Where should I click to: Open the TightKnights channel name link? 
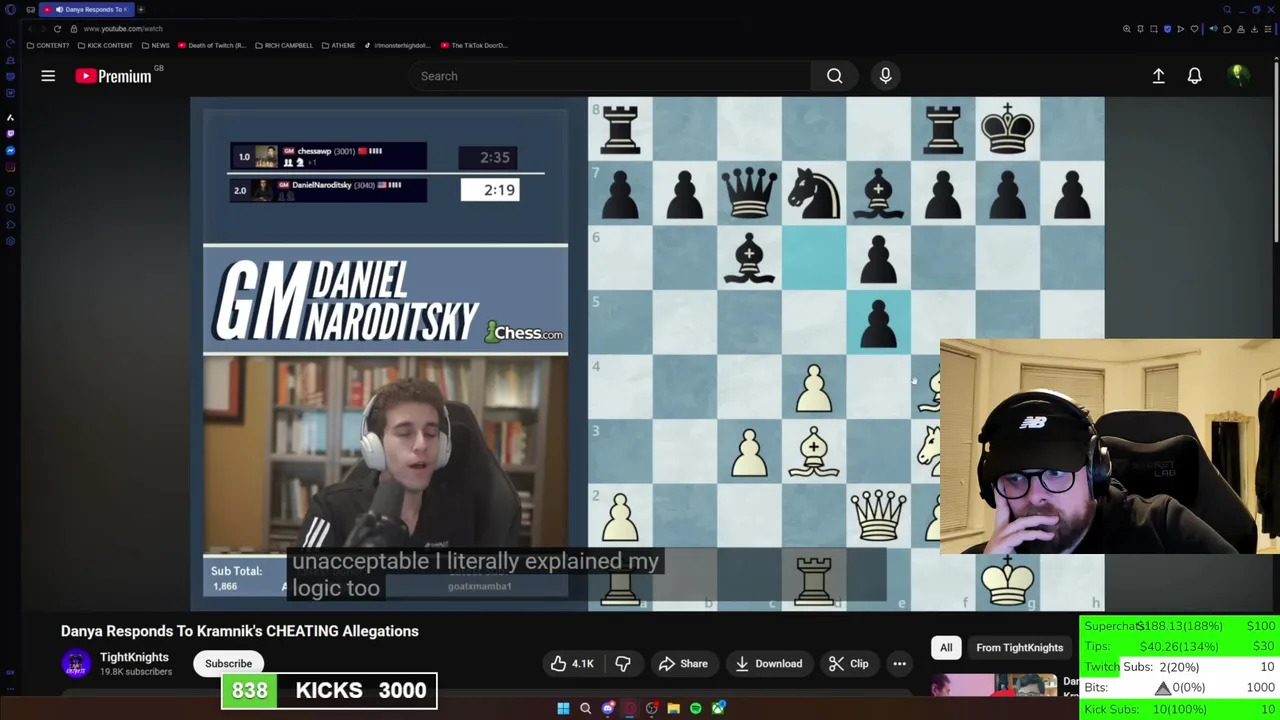[x=134, y=657]
